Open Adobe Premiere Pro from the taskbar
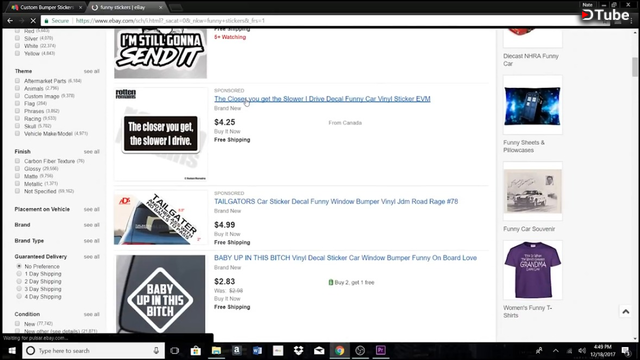The width and height of the screenshot is (640, 360). click(380, 351)
